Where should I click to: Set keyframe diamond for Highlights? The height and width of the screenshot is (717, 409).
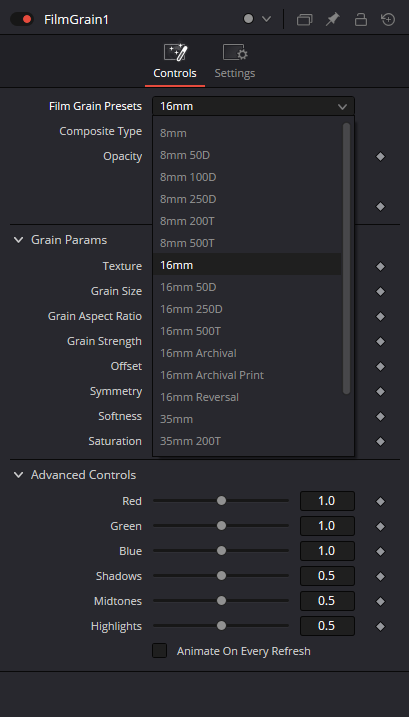[x=380, y=626]
